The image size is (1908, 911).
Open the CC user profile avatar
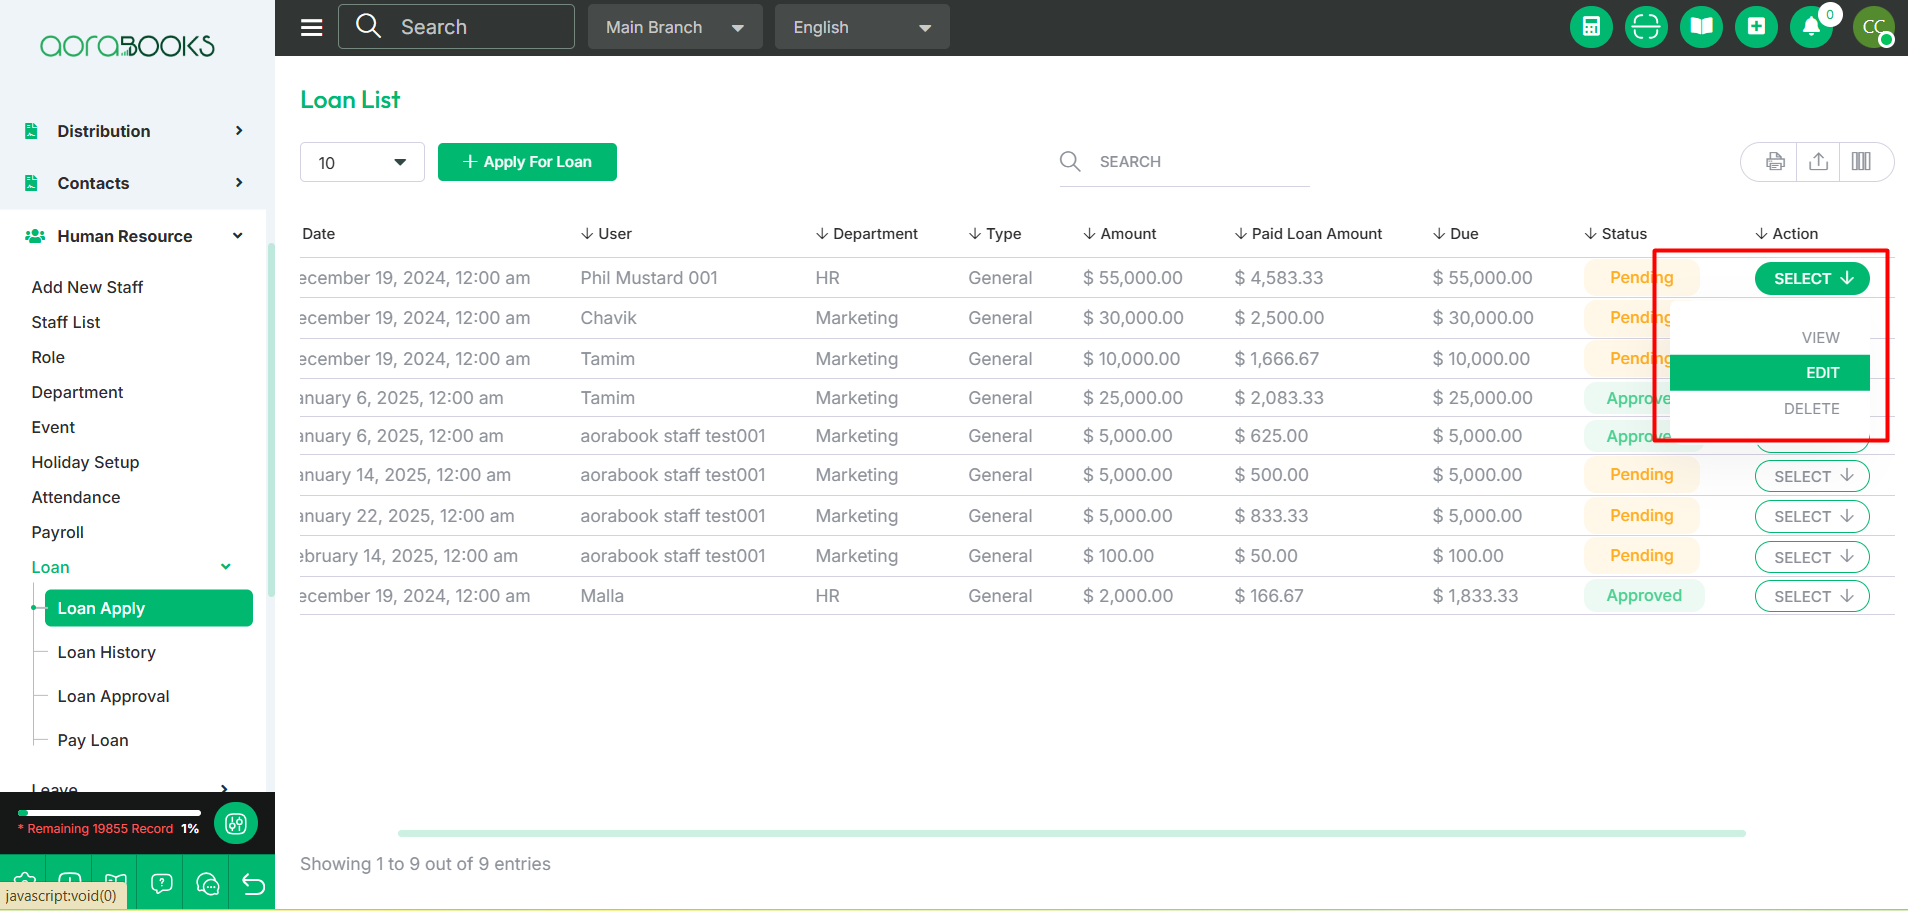(x=1874, y=27)
